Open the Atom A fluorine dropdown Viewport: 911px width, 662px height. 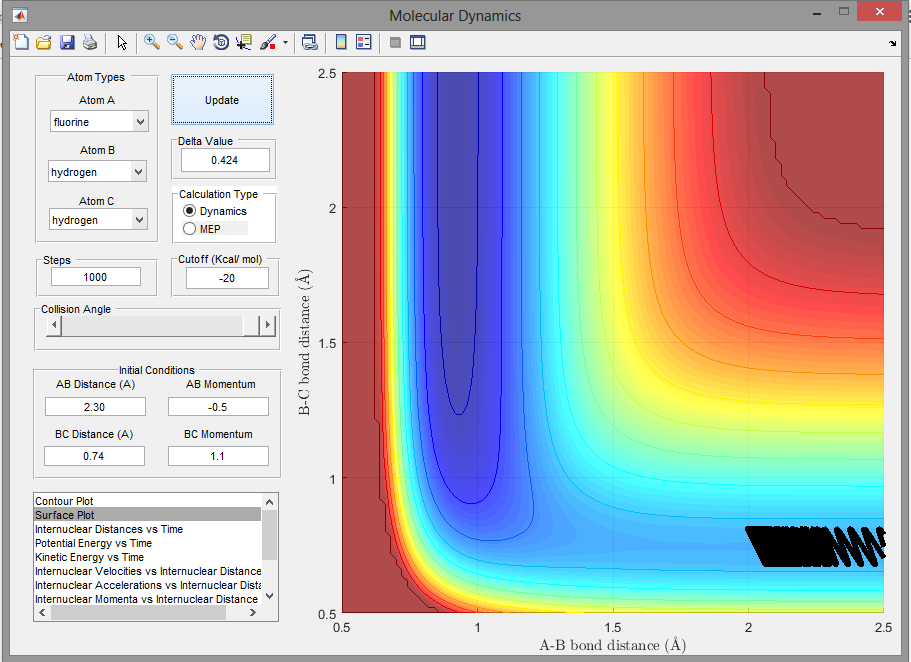click(x=98, y=122)
